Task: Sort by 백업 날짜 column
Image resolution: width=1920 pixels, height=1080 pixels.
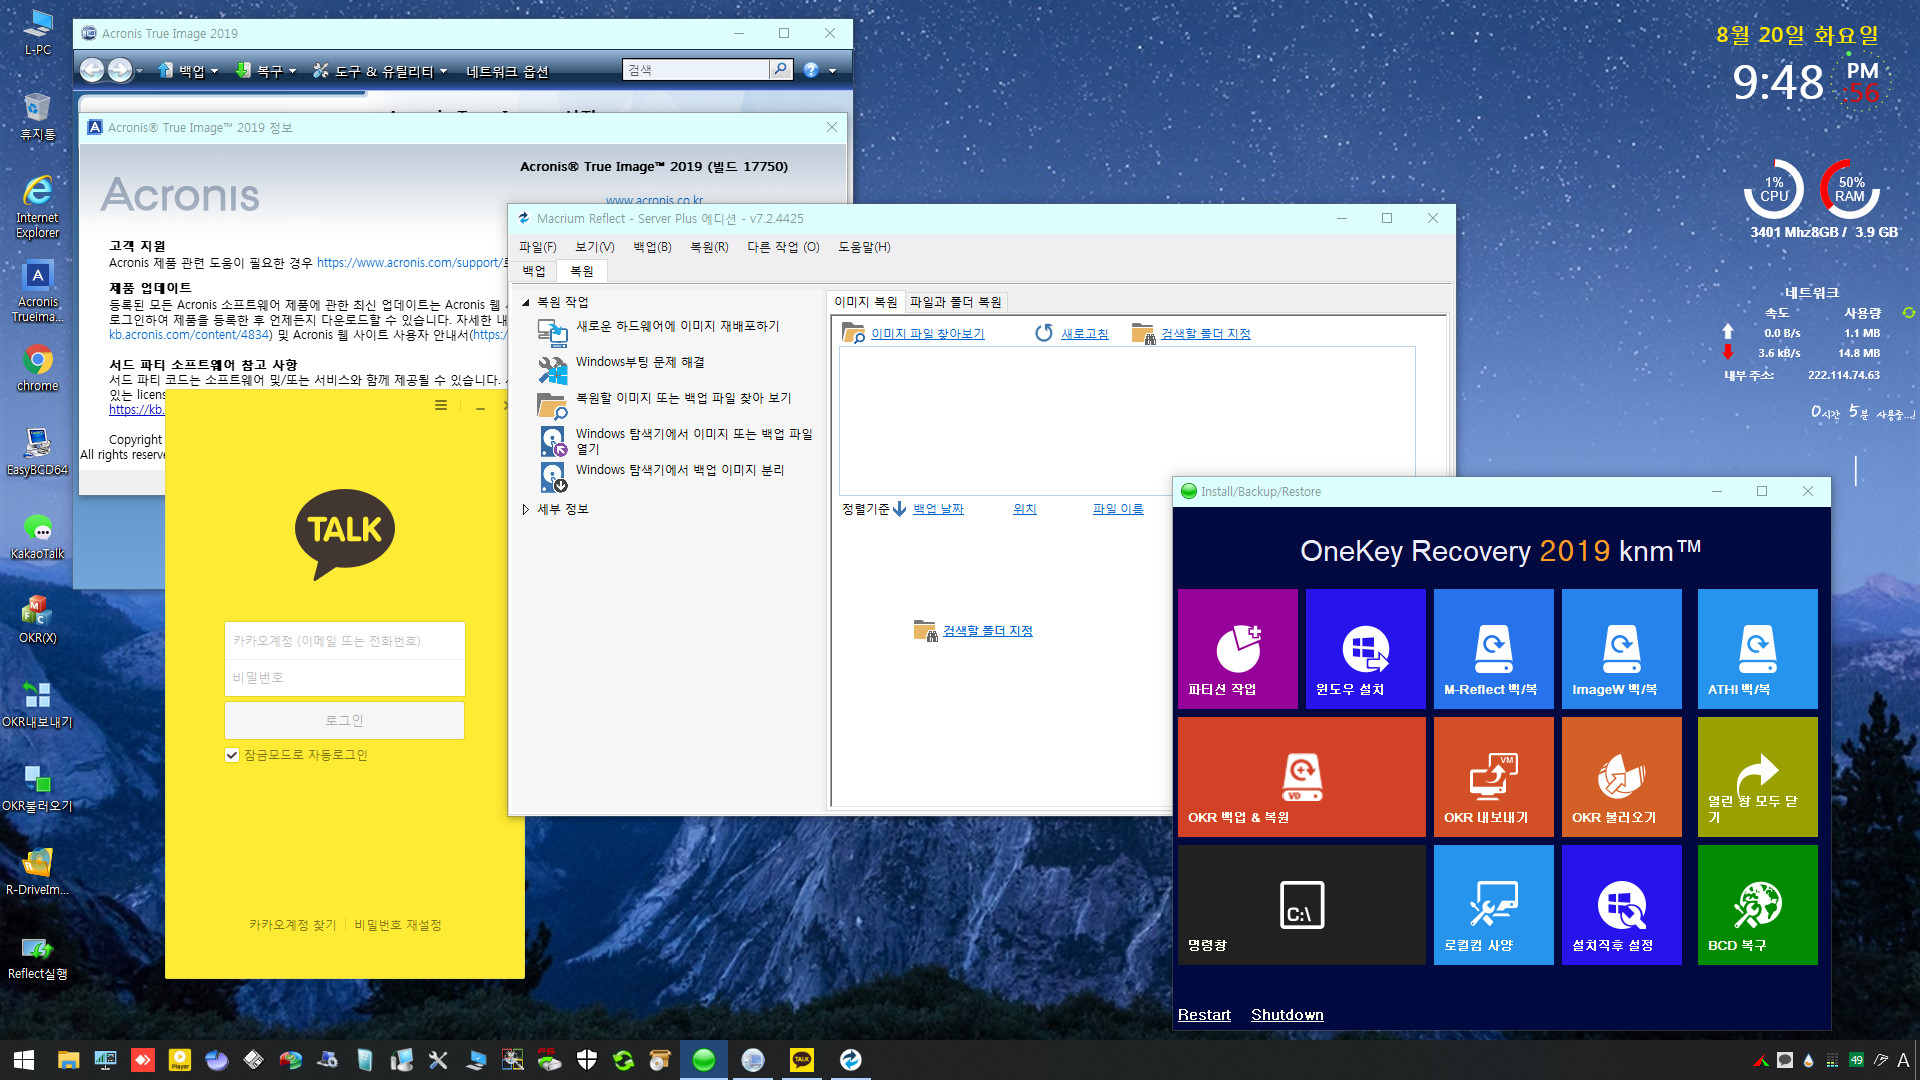Action: pyautogui.click(x=938, y=509)
